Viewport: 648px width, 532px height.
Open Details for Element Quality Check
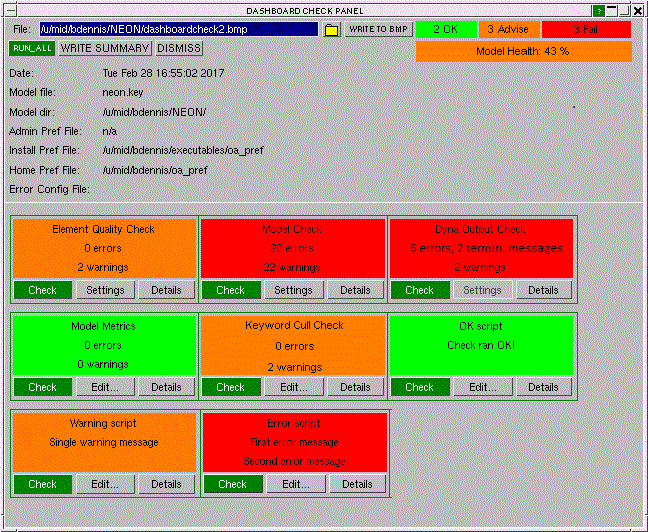pos(166,290)
